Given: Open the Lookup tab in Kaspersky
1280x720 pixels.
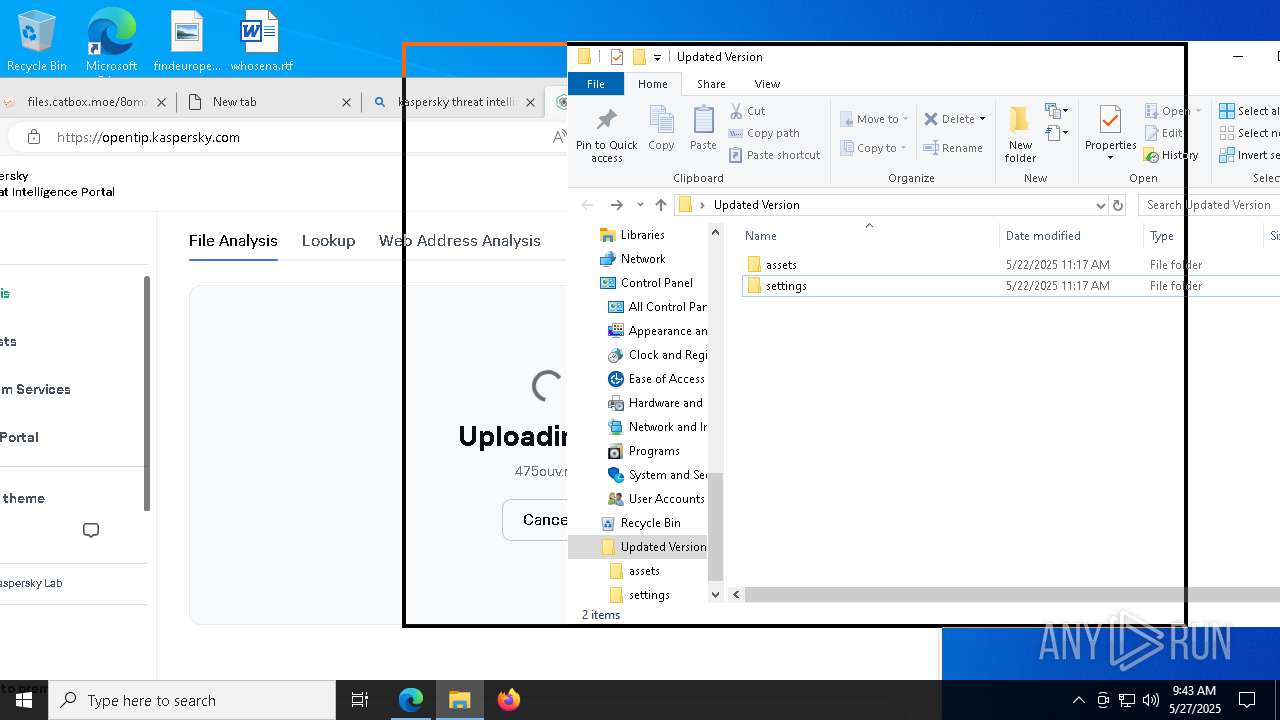Looking at the screenshot, I should tap(328, 241).
